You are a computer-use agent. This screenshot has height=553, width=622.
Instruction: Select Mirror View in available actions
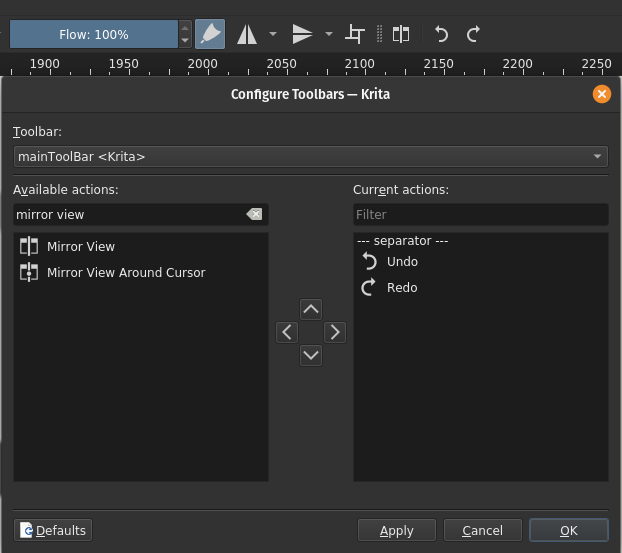80,246
